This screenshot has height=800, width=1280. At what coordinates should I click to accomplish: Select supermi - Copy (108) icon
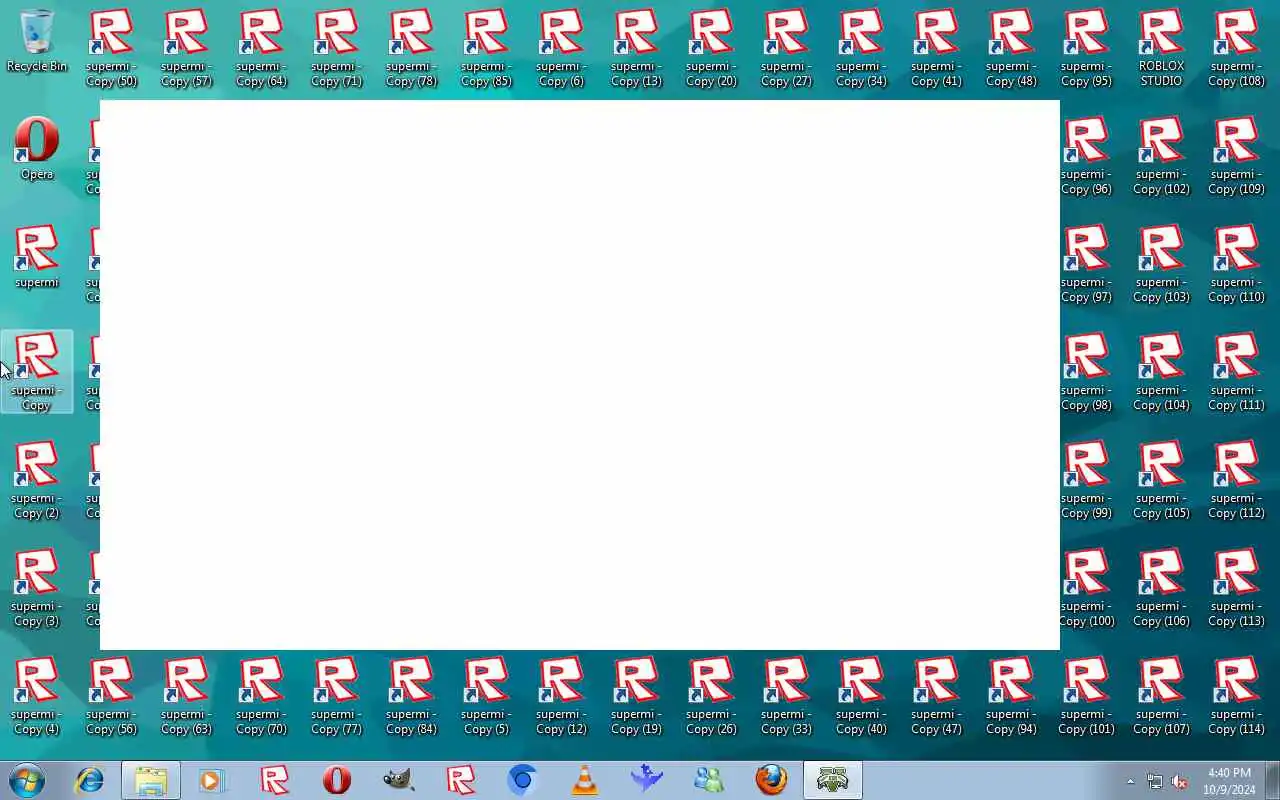(1236, 48)
